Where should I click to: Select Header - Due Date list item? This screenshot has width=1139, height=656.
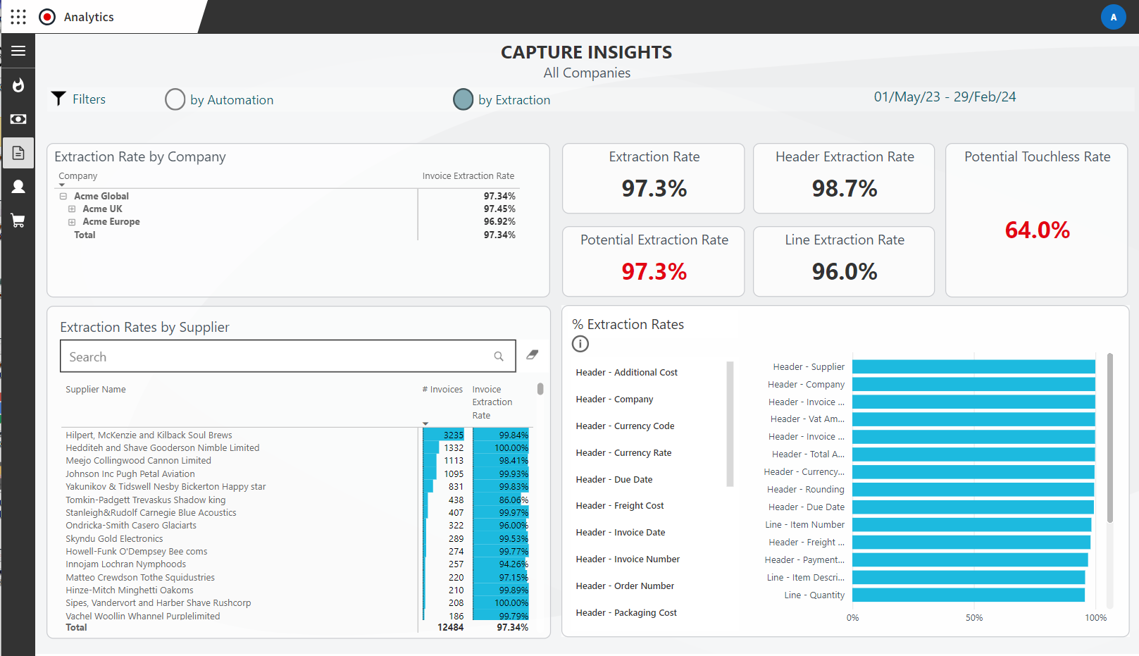pos(614,479)
